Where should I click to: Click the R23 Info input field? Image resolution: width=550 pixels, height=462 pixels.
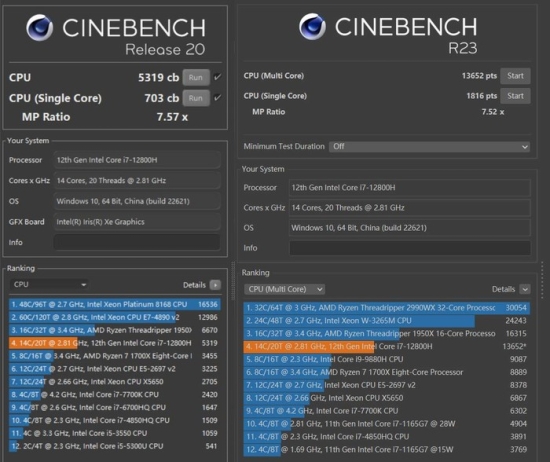[x=410, y=248]
